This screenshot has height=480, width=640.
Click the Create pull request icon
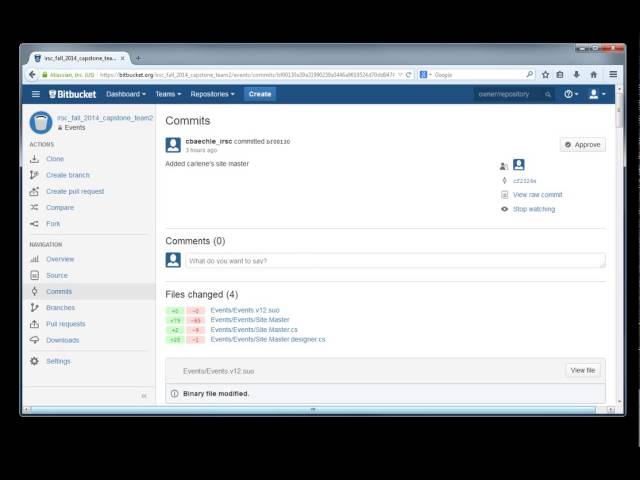34,191
